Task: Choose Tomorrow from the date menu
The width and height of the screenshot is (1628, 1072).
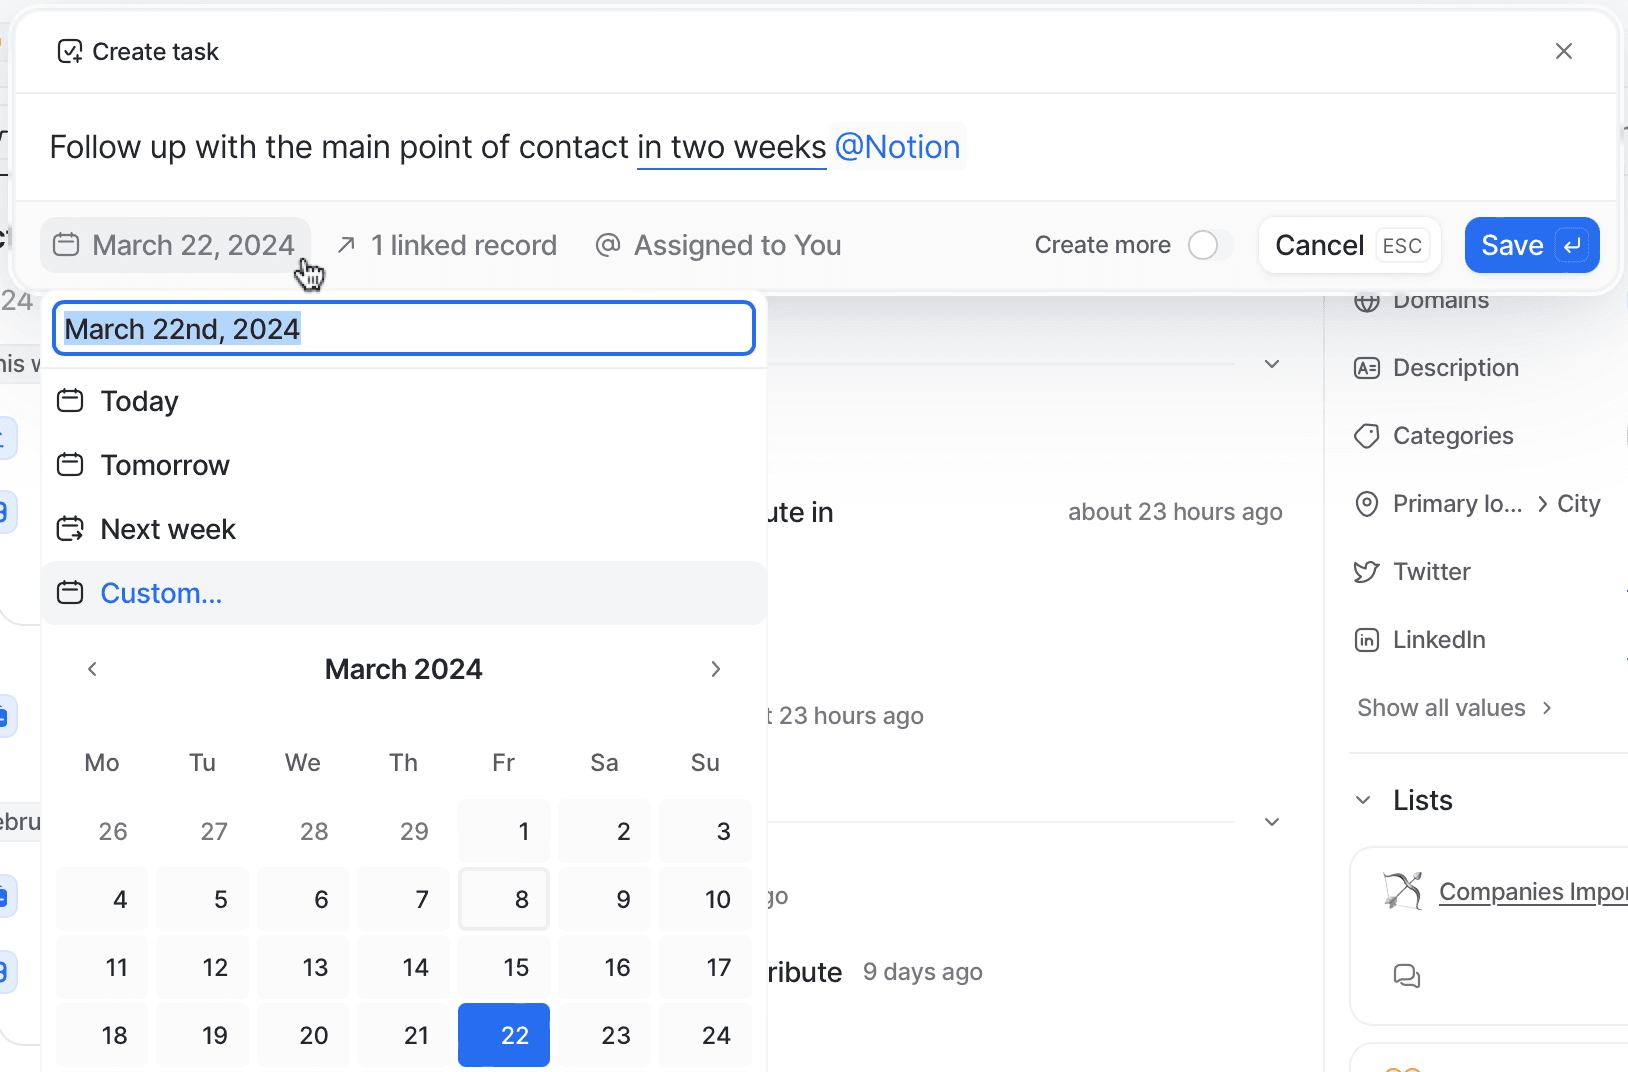Action: (x=164, y=464)
